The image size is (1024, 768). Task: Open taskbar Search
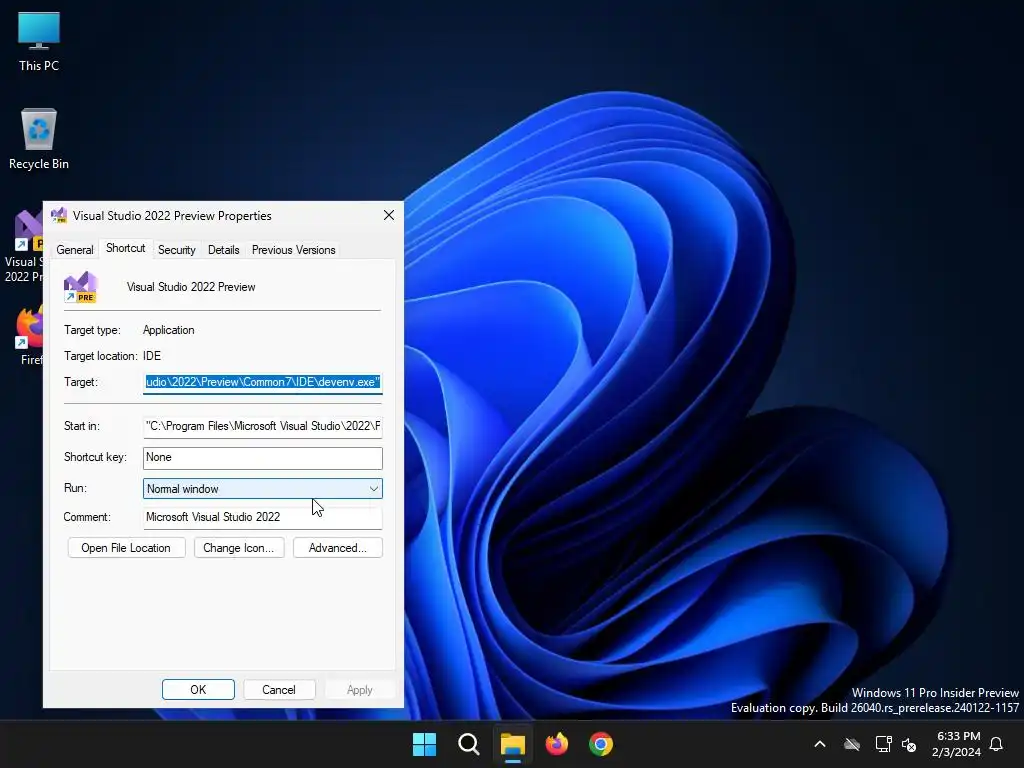(x=468, y=744)
